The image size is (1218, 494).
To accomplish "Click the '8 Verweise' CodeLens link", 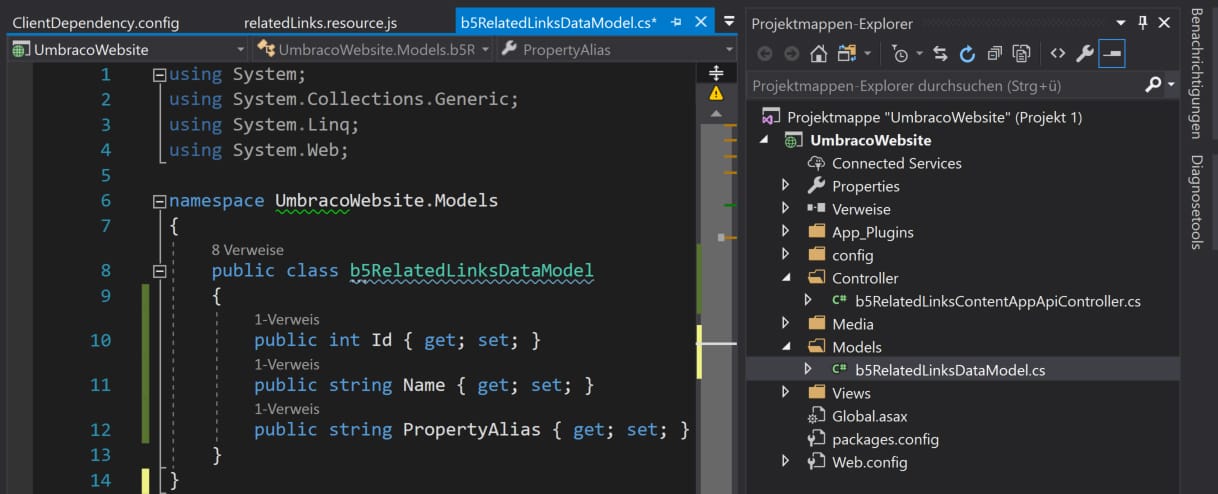I will tap(248, 250).
